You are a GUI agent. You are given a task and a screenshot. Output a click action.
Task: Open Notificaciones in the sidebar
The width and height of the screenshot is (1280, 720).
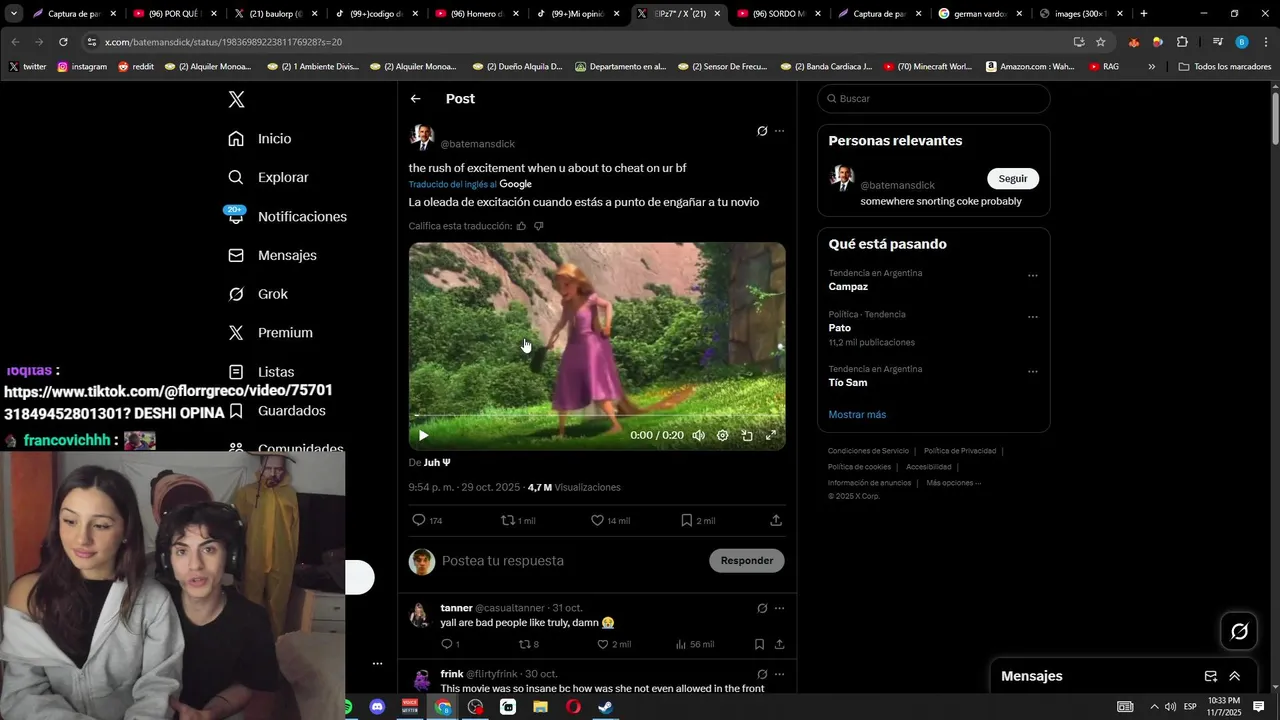(286, 216)
